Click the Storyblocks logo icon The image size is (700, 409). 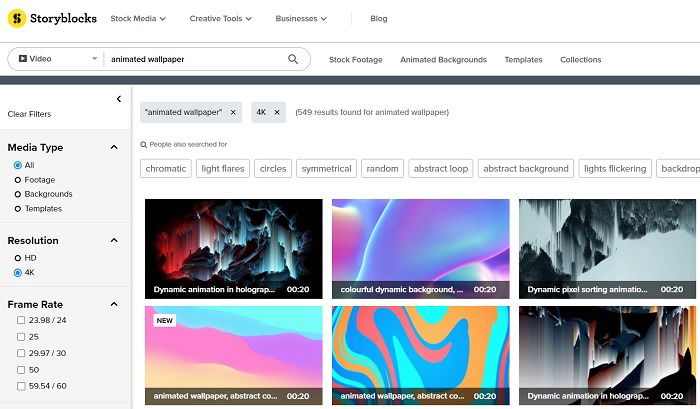(x=17, y=18)
